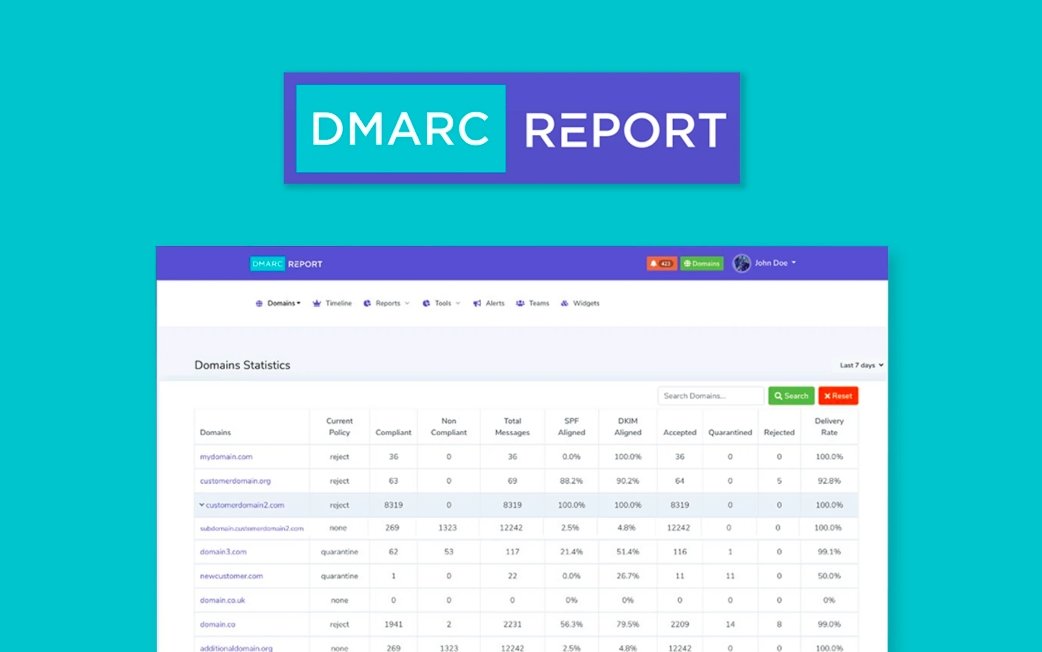Viewport: 1042px width, 652px height.
Task: Open the Alerts page
Action: tap(495, 304)
